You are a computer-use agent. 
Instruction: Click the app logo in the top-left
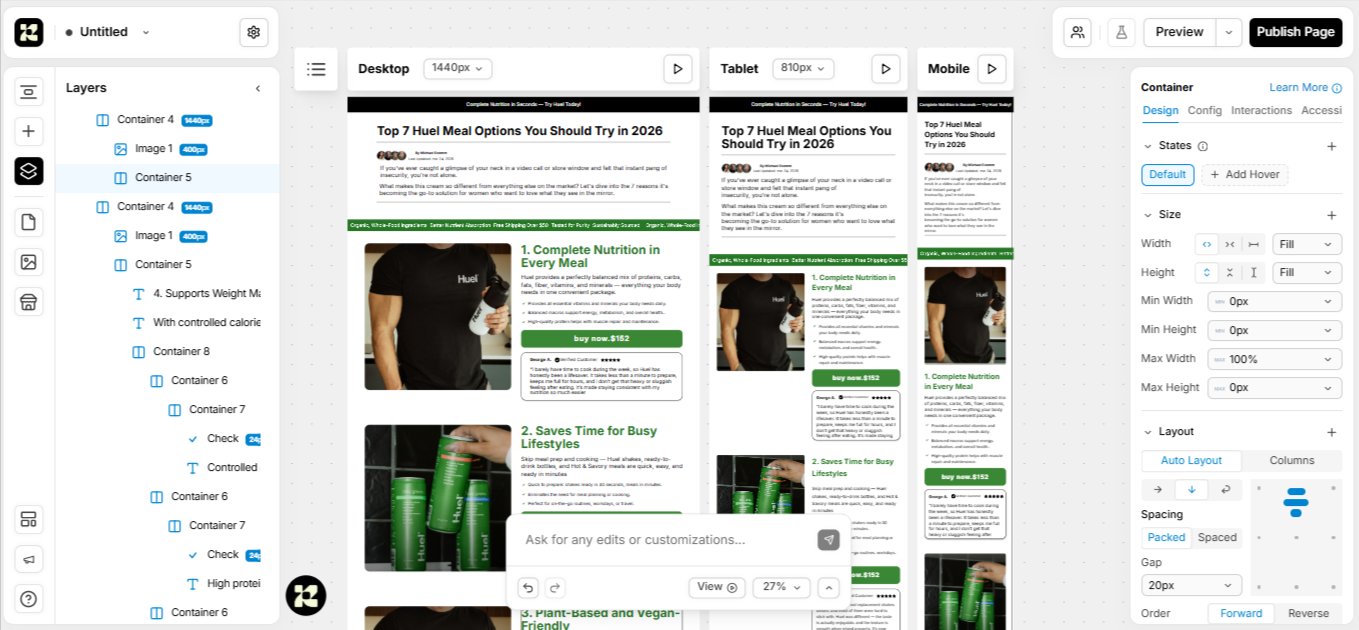[29, 32]
